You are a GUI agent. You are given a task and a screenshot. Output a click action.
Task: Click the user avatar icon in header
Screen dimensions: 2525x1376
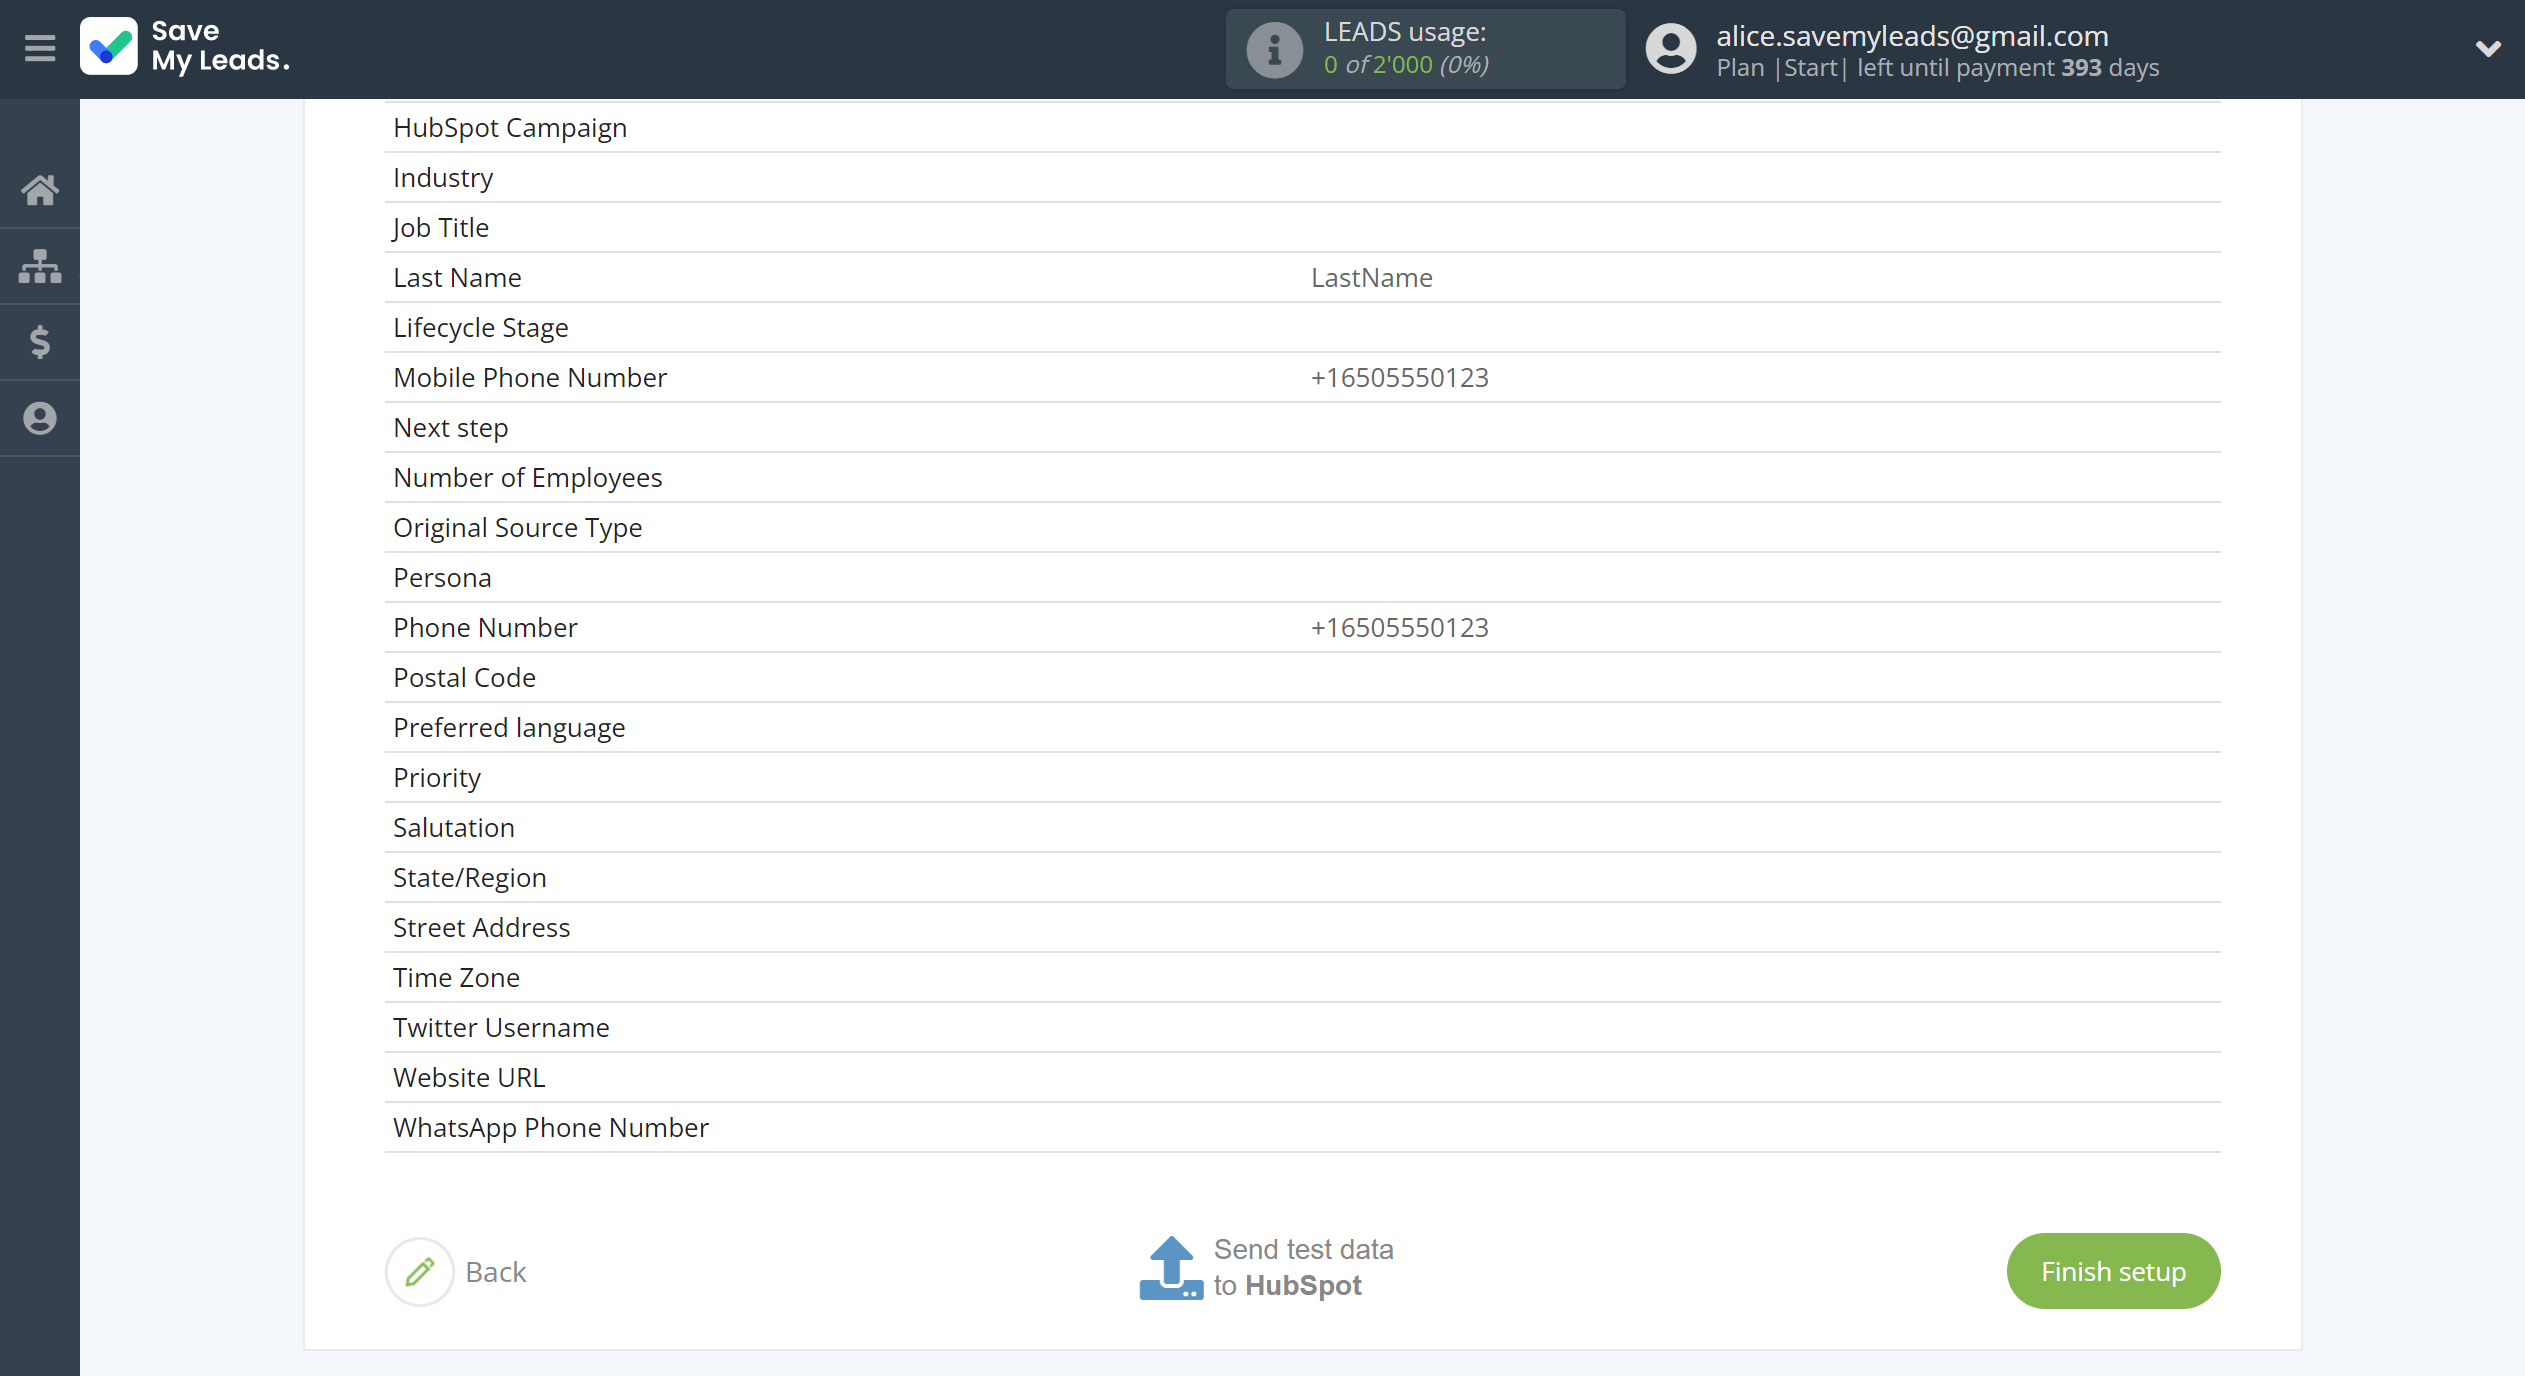pyautogui.click(x=1671, y=49)
